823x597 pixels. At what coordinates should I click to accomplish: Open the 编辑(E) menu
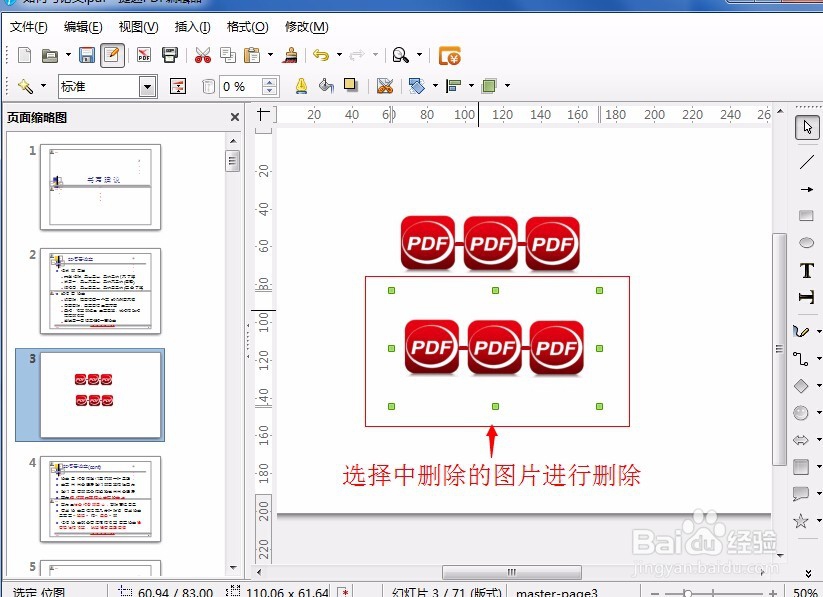(x=83, y=27)
